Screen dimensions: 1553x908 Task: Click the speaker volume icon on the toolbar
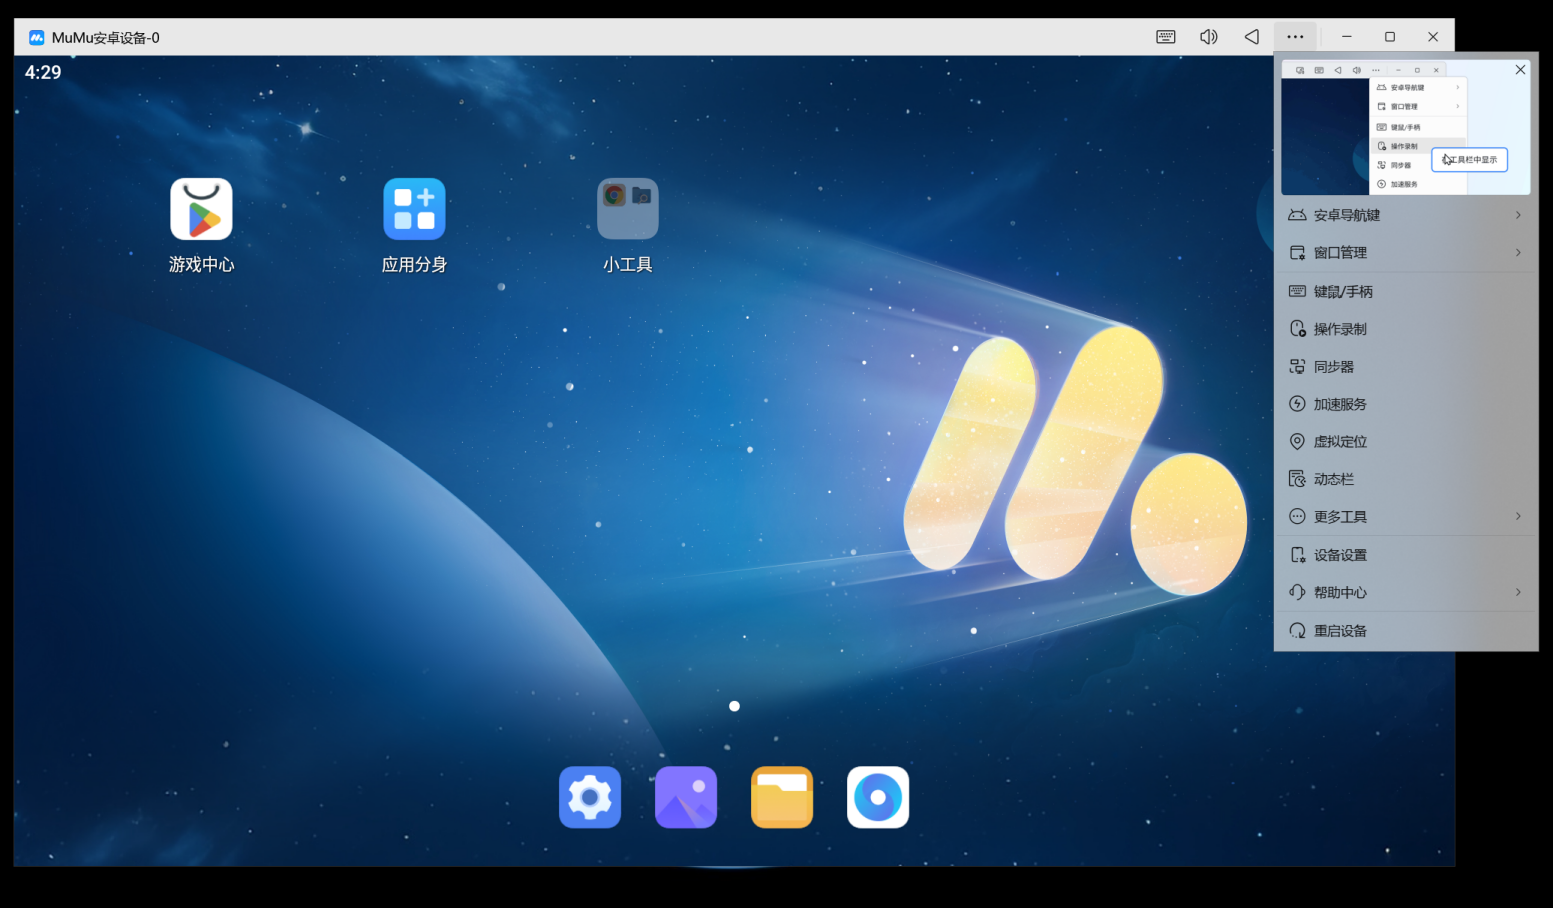[x=1208, y=36]
